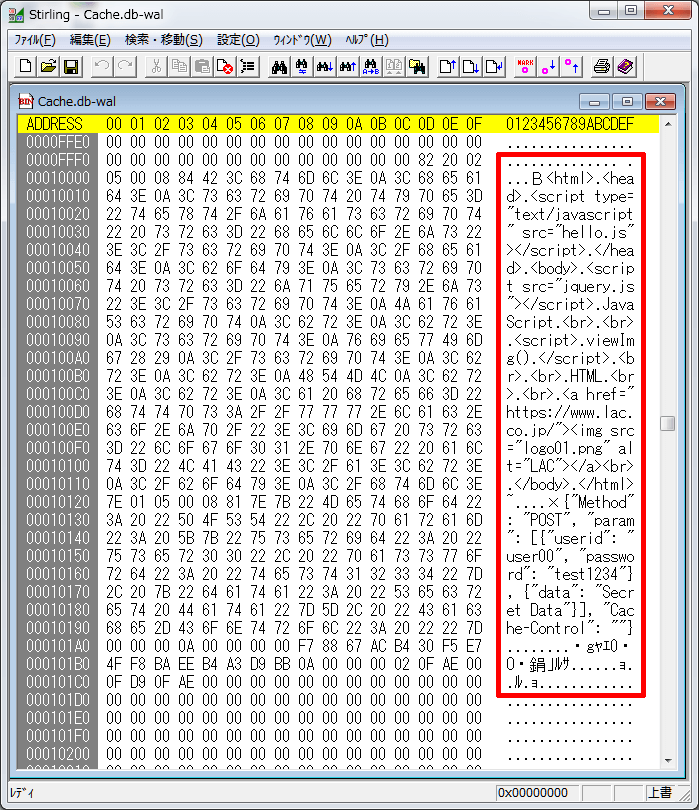The image size is (699, 810).
Task: Click the previous mark up arrow icon
Action: point(571,67)
